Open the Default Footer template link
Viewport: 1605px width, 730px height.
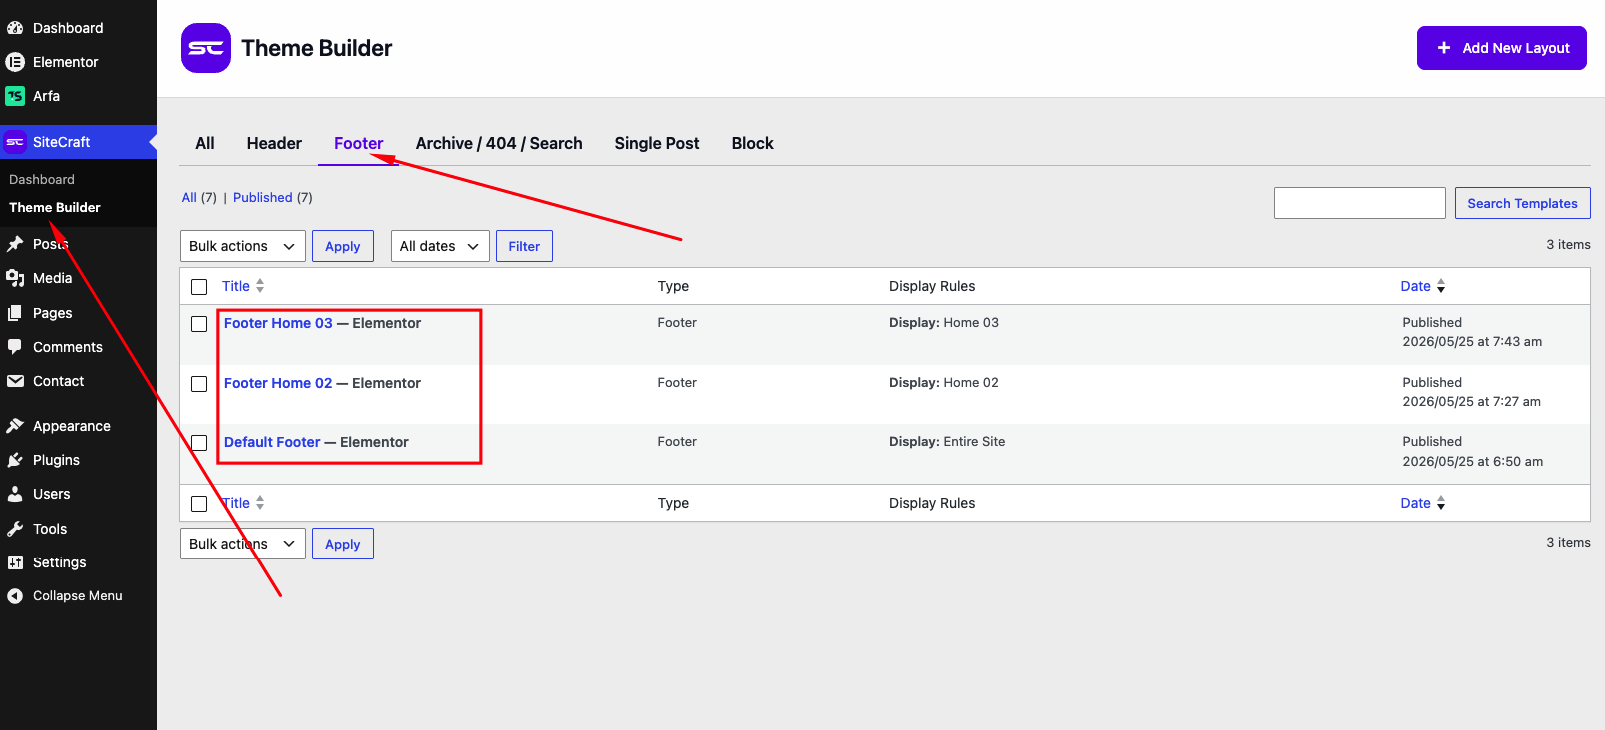point(272,442)
